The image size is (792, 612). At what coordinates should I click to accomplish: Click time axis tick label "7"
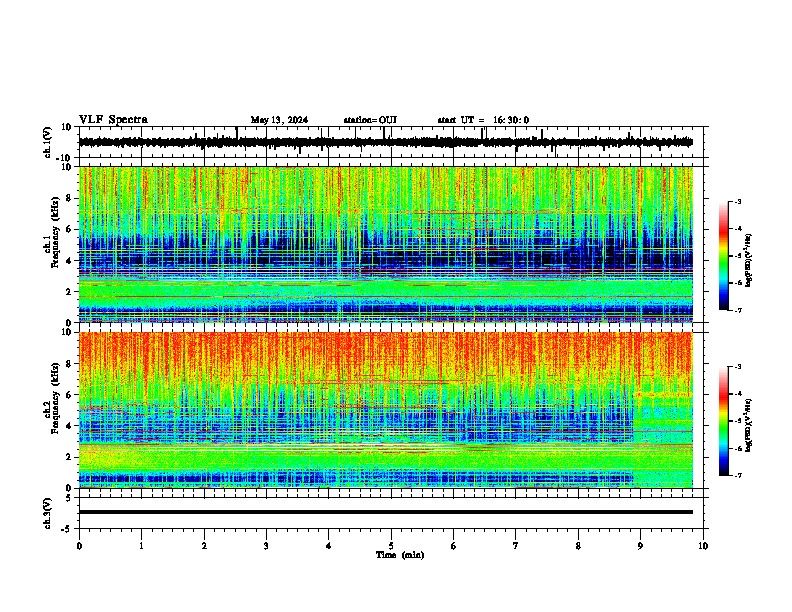[516, 546]
